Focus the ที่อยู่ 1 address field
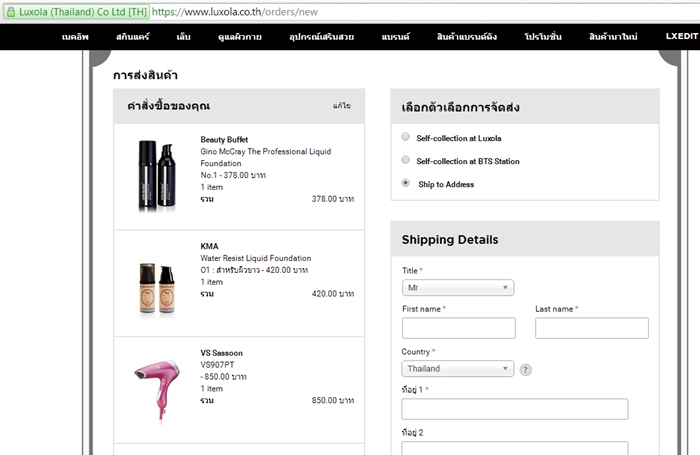This screenshot has height=455, width=700. pos(515,409)
